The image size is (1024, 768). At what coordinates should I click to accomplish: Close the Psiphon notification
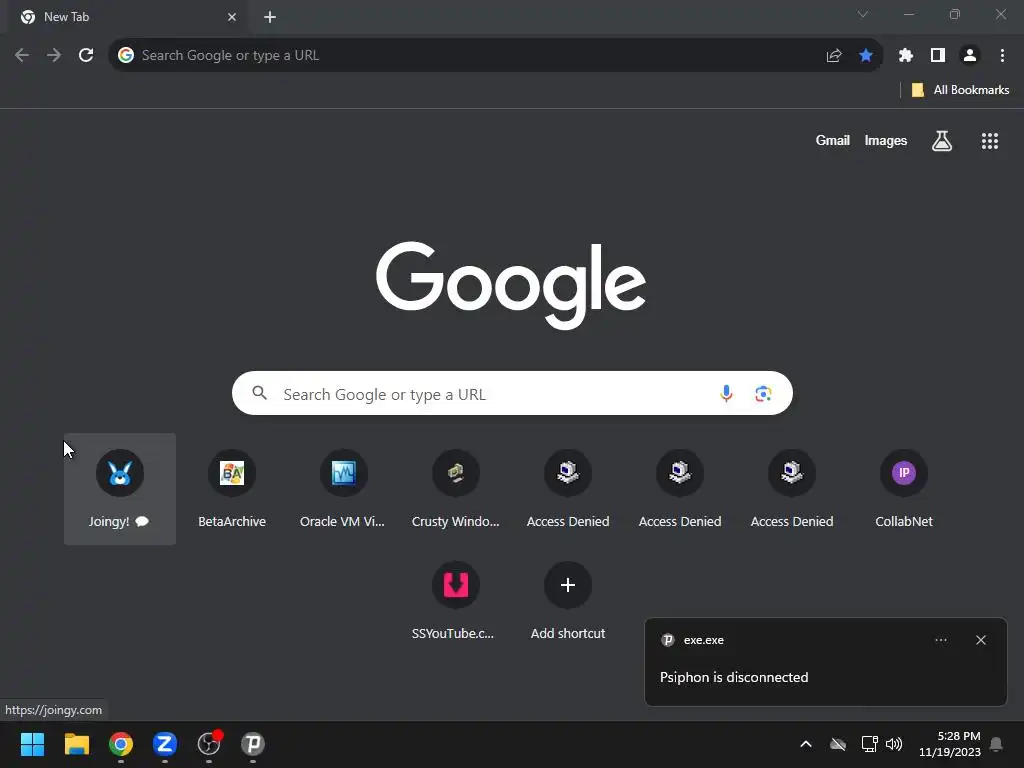coord(981,640)
